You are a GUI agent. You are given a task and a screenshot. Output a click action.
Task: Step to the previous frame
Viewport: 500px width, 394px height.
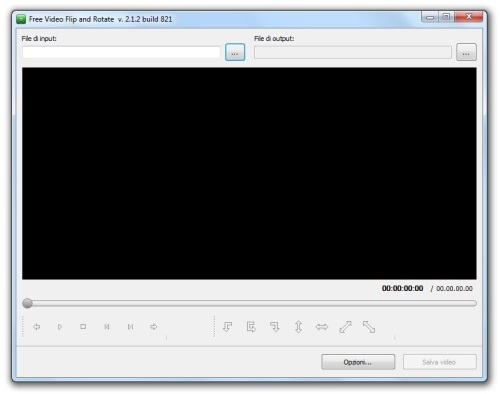point(107,327)
